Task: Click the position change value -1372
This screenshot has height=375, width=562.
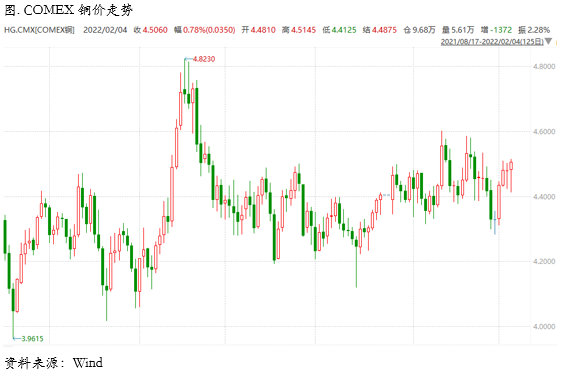Action: point(502,30)
